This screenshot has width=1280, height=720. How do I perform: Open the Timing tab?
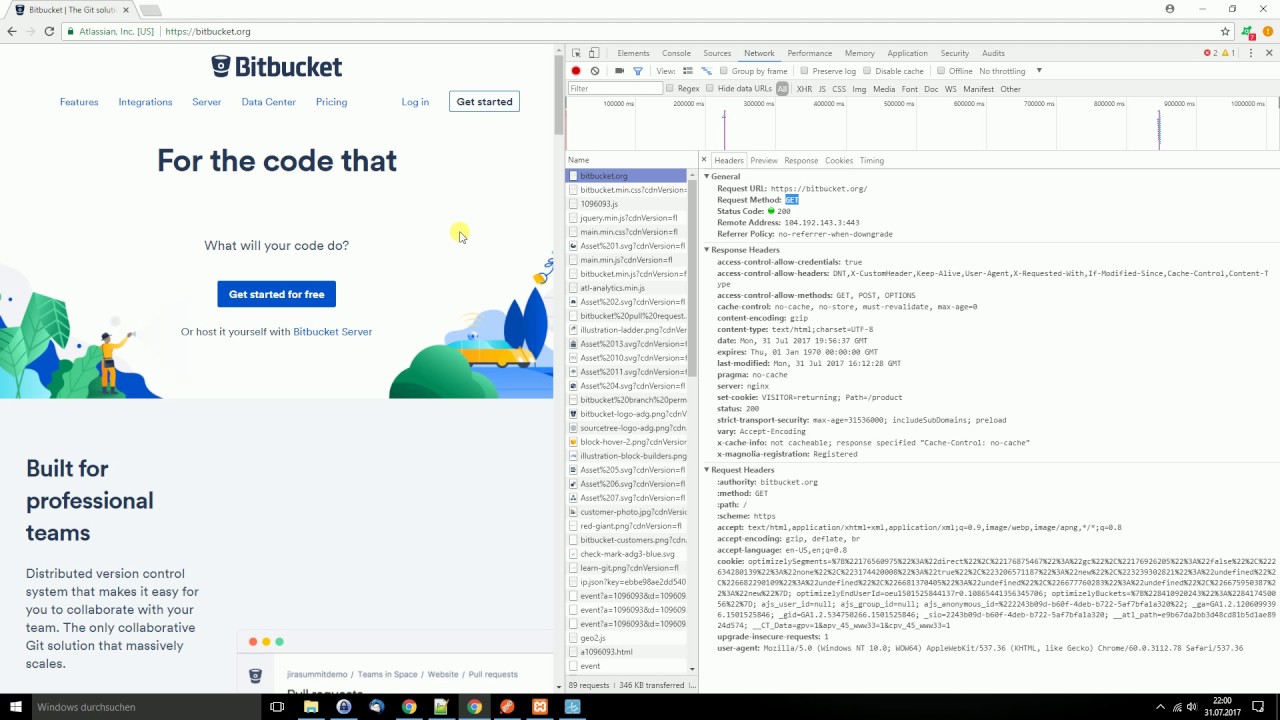pyautogui.click(x=872, y=160)
